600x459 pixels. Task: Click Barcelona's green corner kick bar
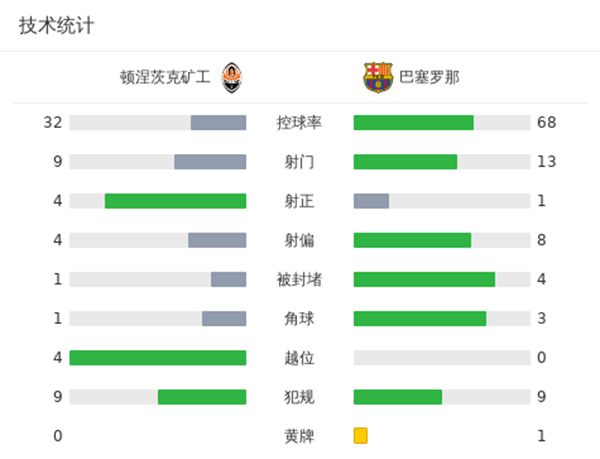coord(420,319)
